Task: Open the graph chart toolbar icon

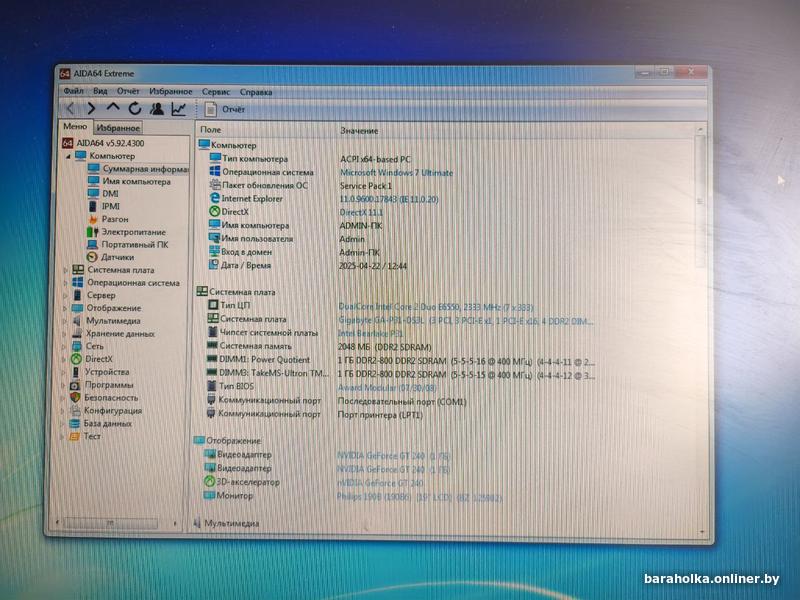Action: click(179, 108)
